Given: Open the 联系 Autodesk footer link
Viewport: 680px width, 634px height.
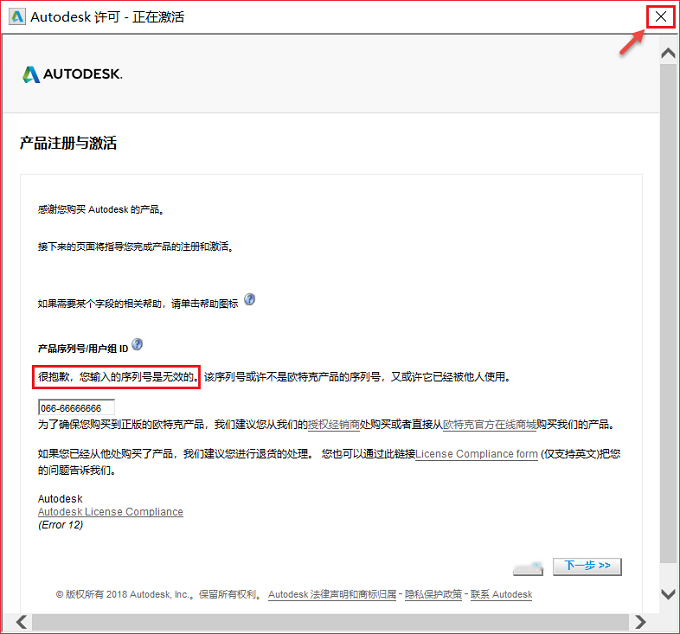Looking at the screenshot, I should pyautogui.click(x=501, y=595).
